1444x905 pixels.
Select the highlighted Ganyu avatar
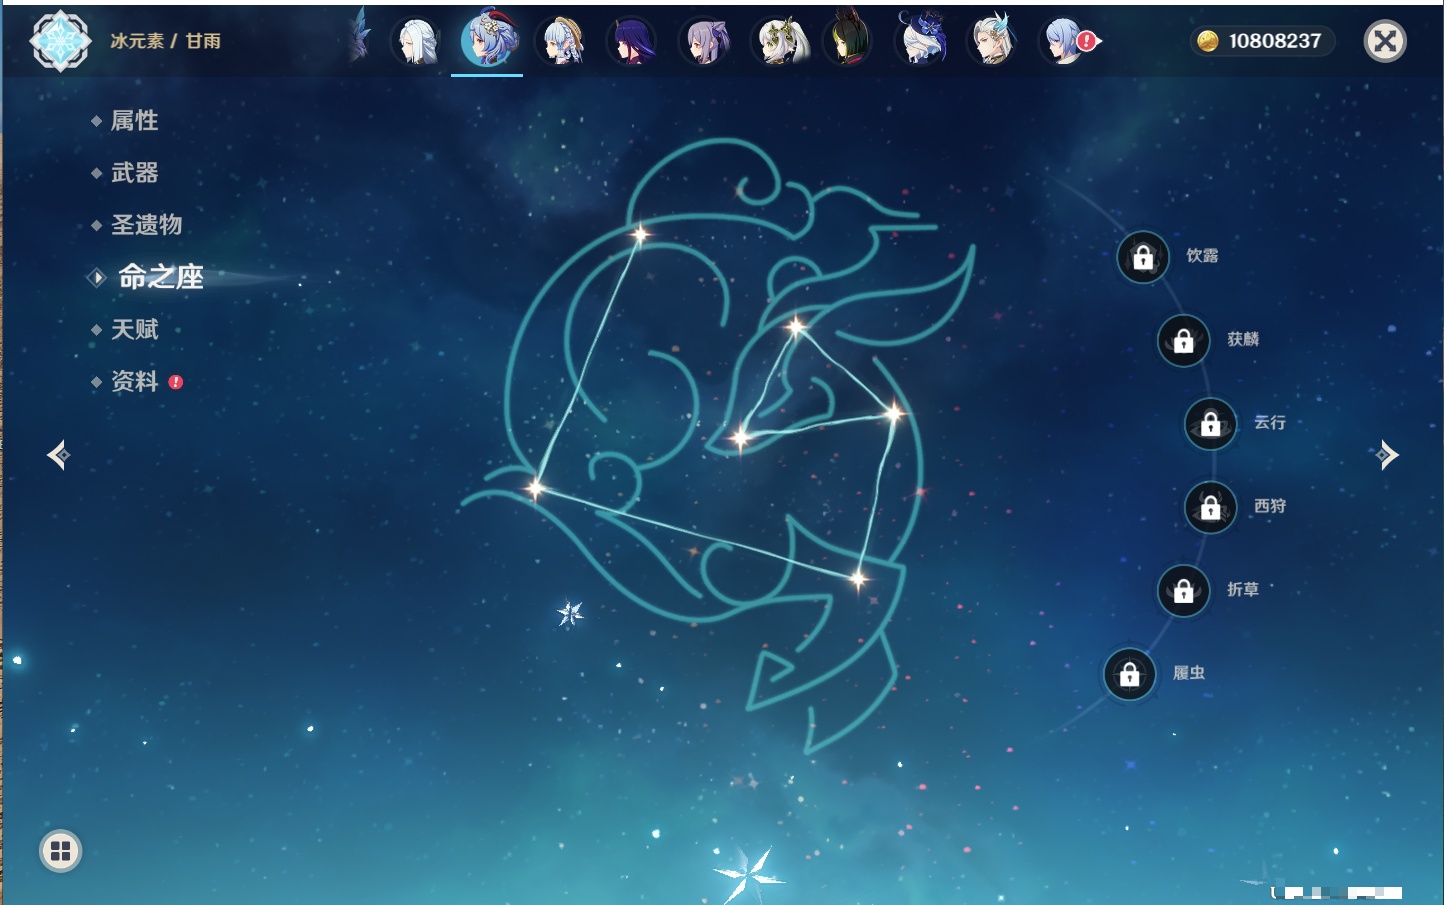pos(488,39)
